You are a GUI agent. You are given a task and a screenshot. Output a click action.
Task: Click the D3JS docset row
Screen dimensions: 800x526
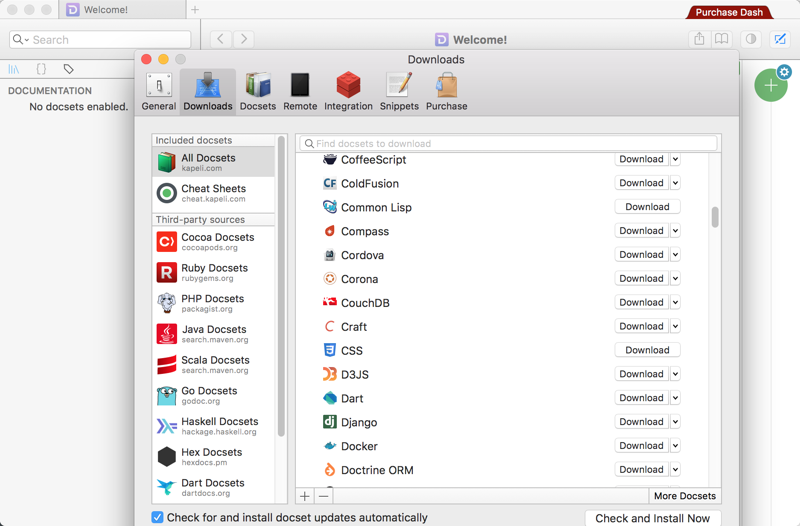point(503,374)
